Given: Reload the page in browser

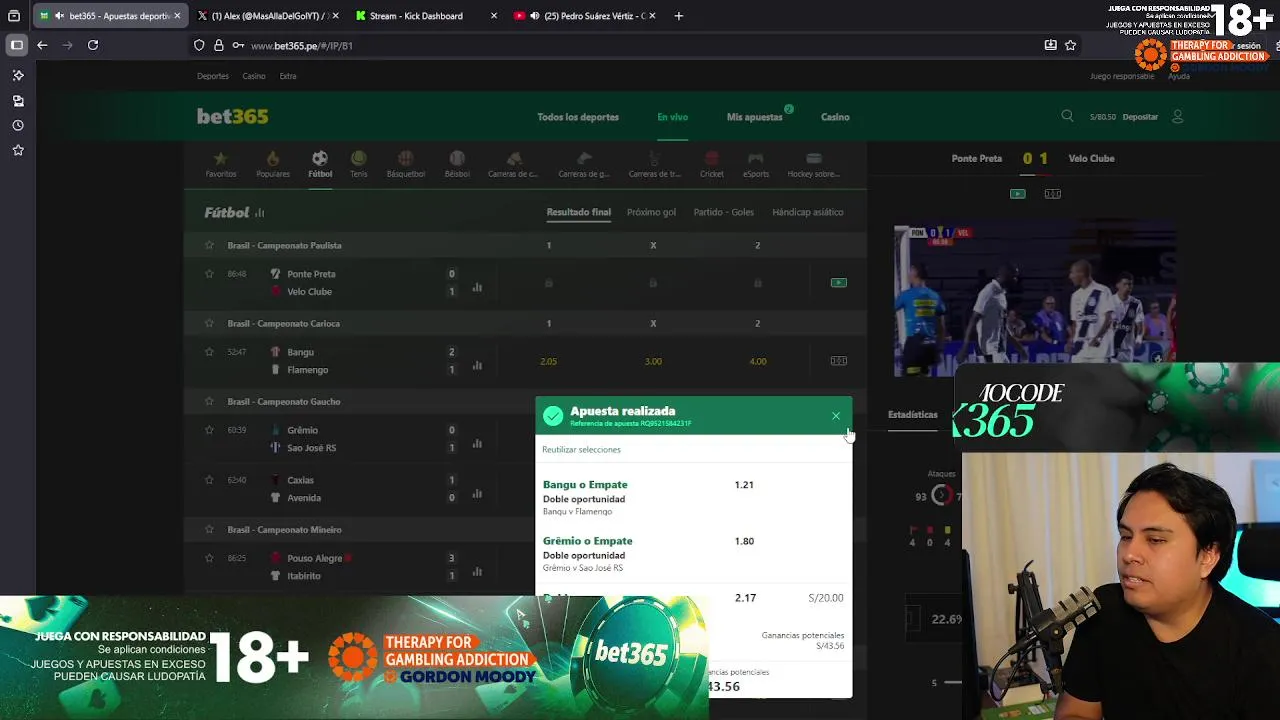Looking at the screenshot, I should point(93,45).
